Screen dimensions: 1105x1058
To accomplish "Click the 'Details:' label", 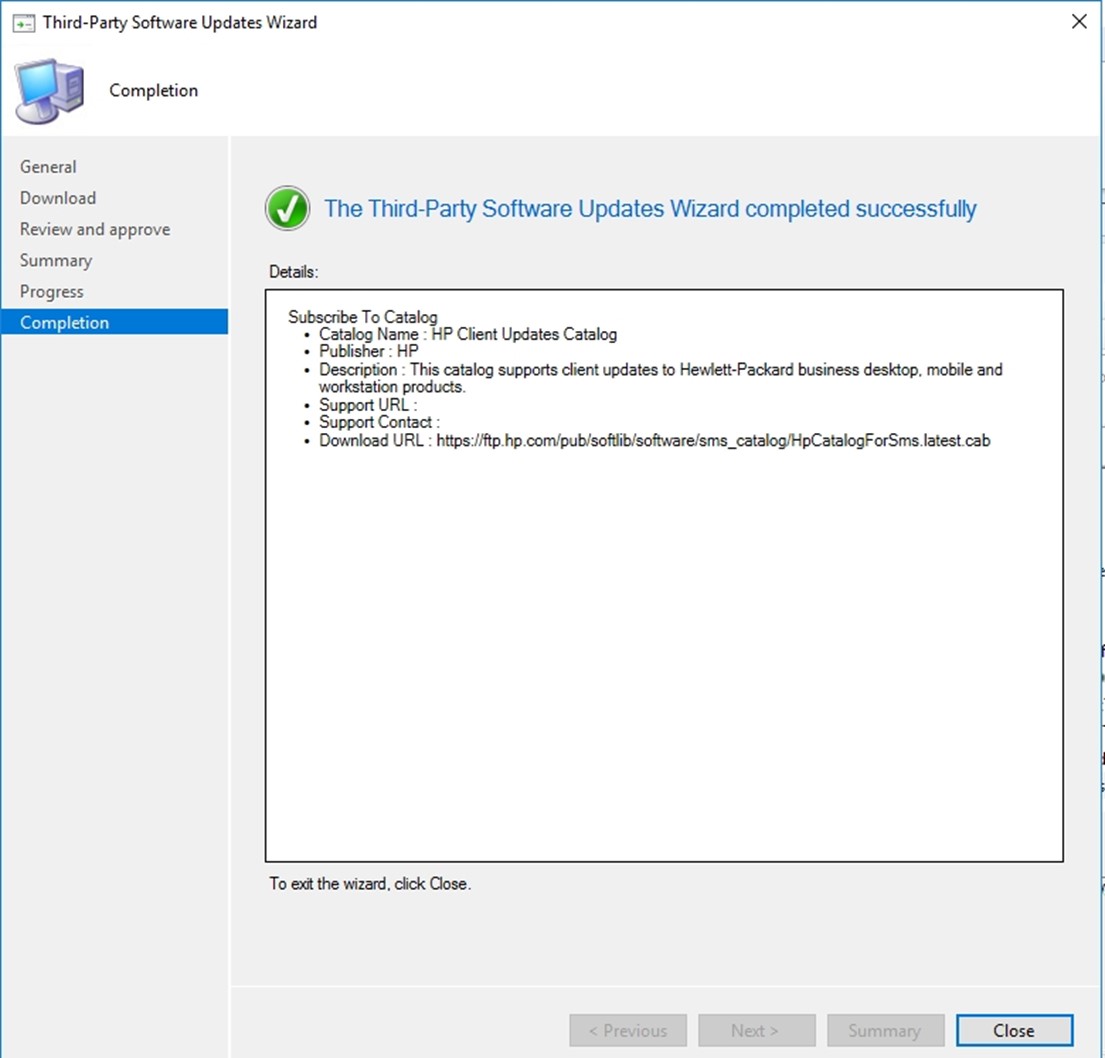I will pyautogui.click(x=294, y=272).
